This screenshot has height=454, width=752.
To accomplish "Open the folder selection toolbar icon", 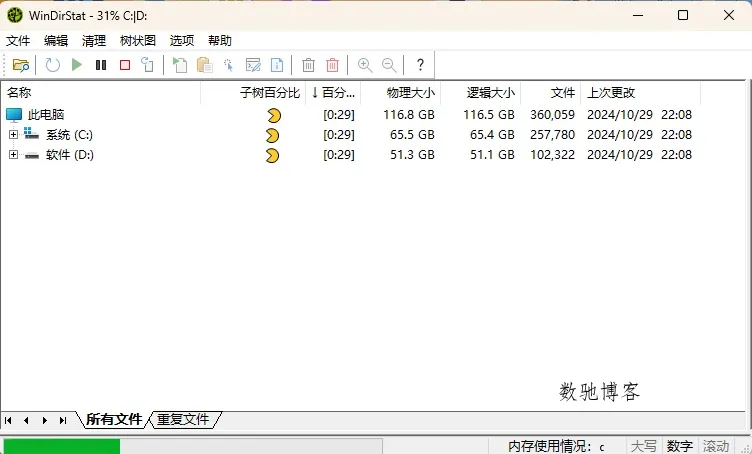I will 21,65.
